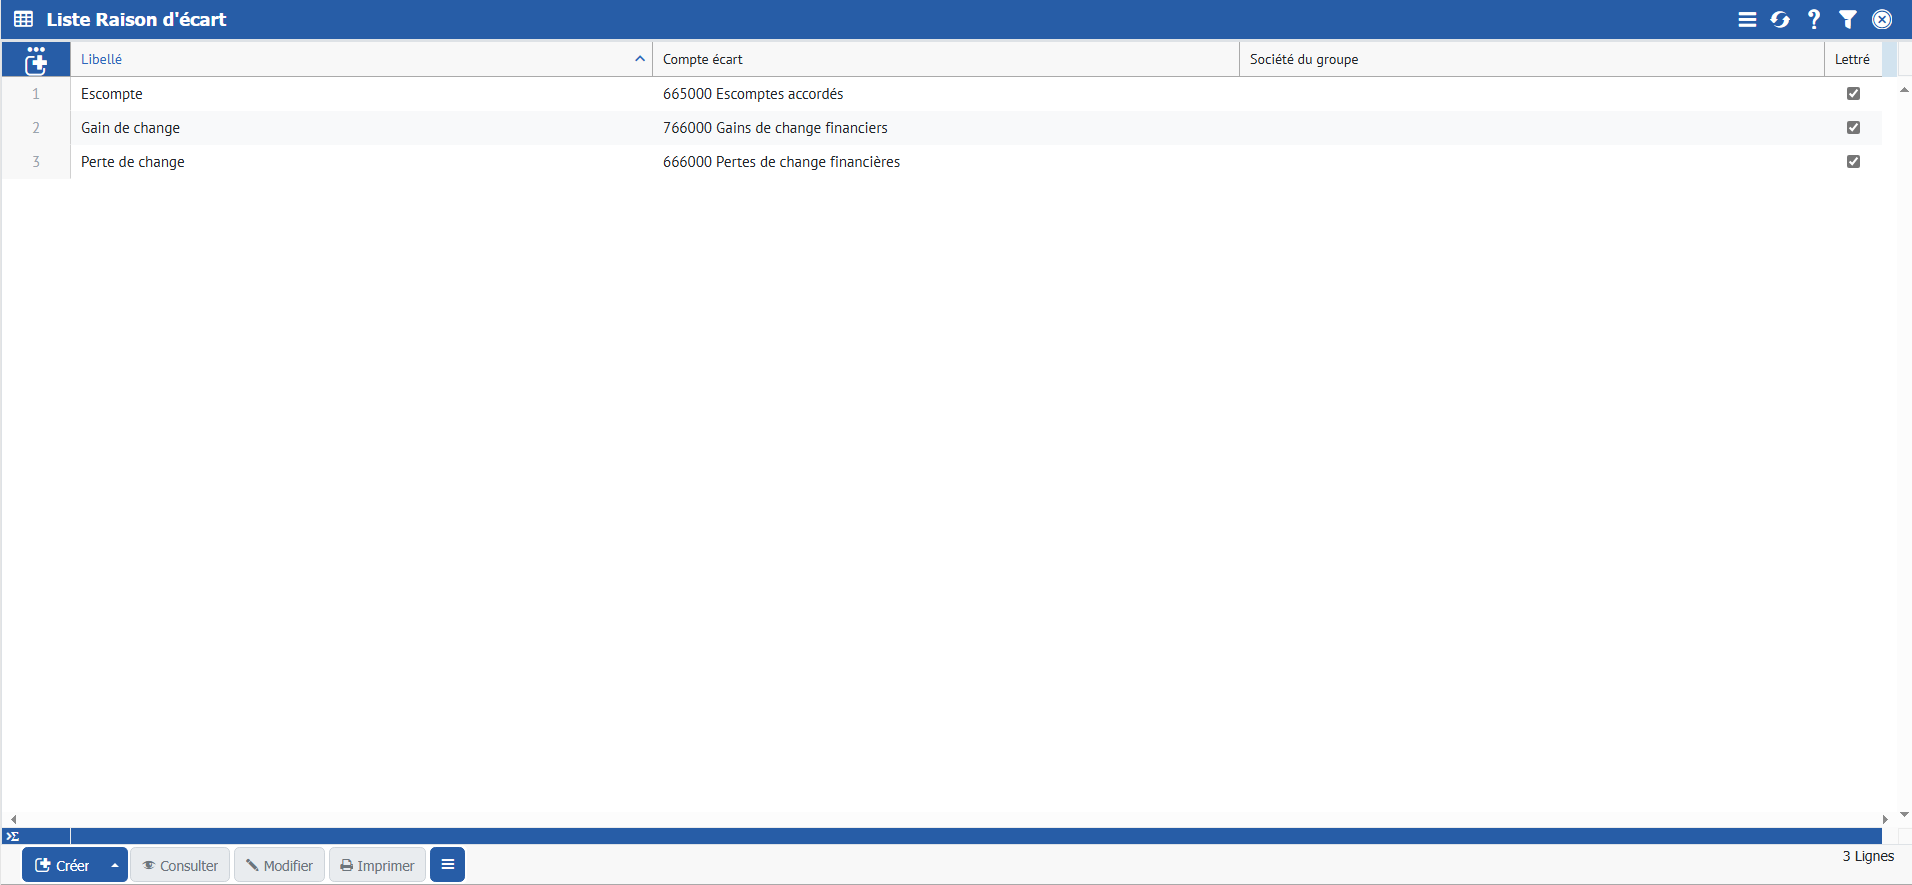This screenshot has height=885, width=1912.
Task: Toggle sort arrow on Libellé column
Action: tap(639, 59)
